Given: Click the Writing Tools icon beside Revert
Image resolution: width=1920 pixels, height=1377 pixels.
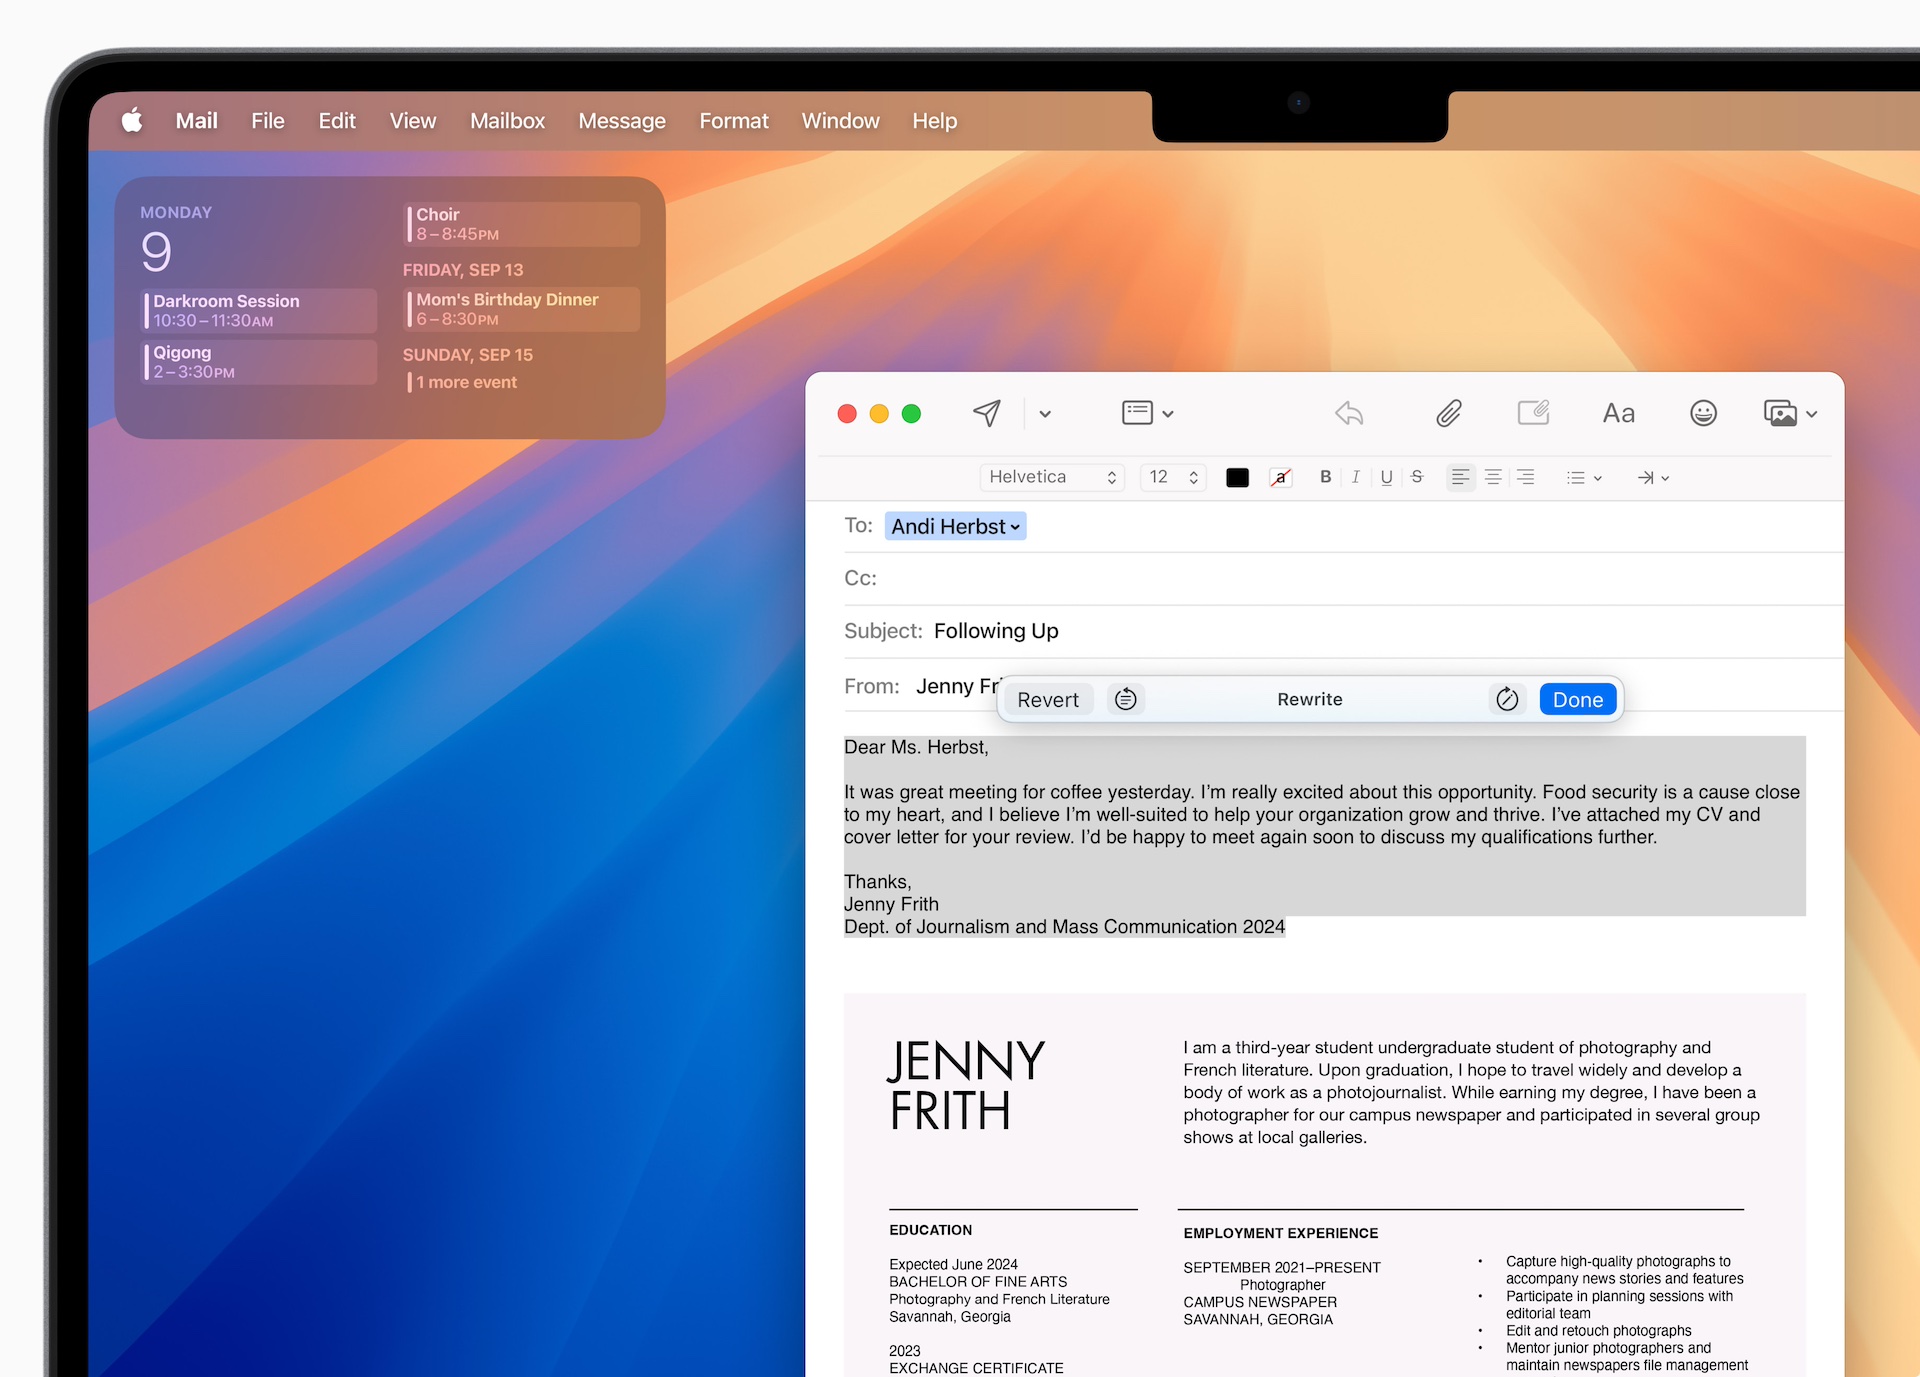Looking at the screenshot, I should pyautogui.click(x=1126, y=699).
